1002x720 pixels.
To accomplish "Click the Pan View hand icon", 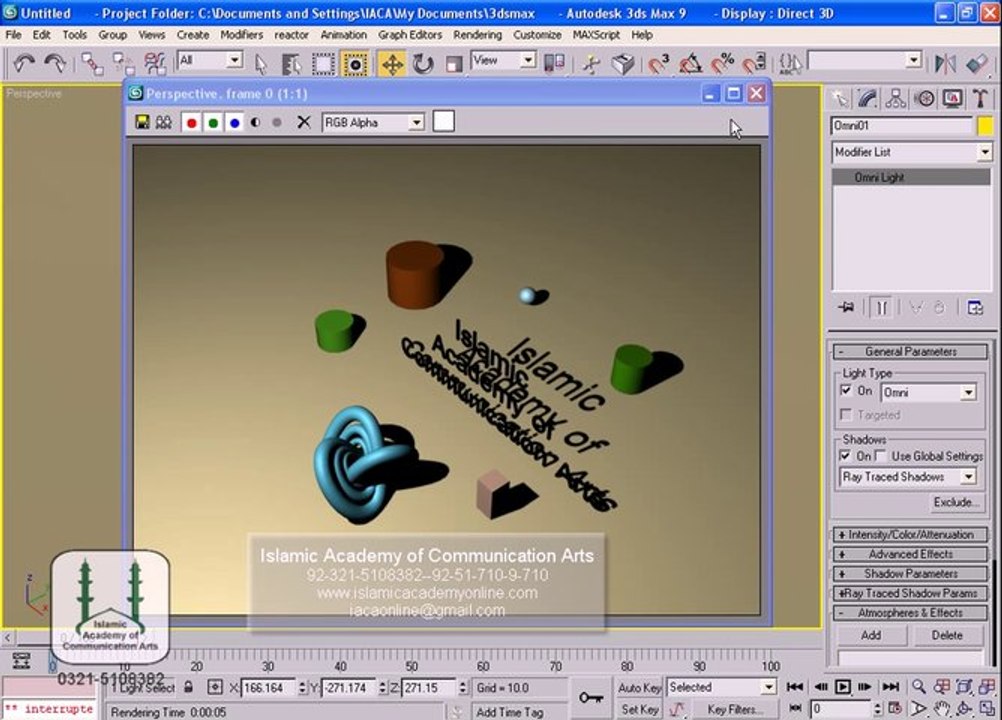I will coord(941,708).
